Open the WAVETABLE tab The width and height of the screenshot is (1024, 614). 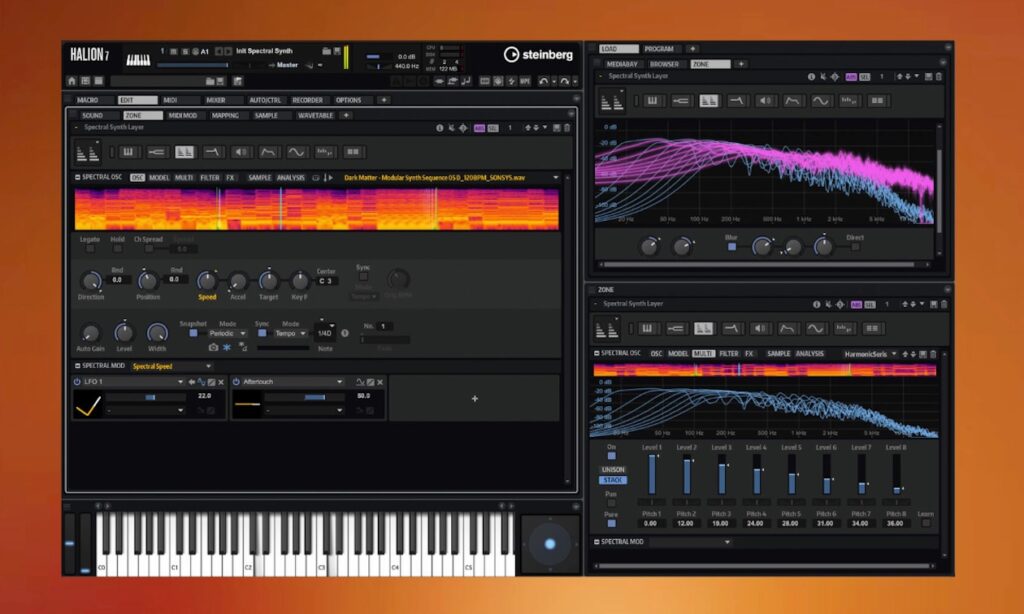pyautogui.click(x=315, y=116)
